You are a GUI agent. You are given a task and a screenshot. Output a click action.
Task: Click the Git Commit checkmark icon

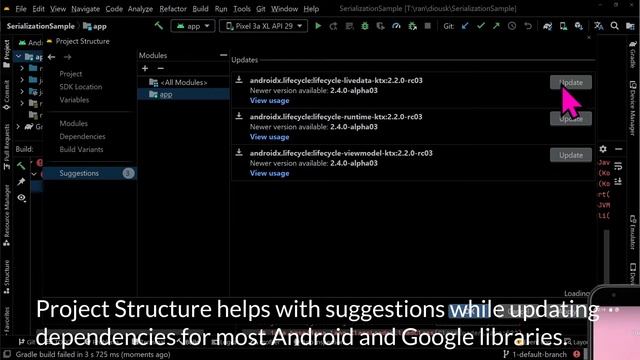(x=481, y=26)
